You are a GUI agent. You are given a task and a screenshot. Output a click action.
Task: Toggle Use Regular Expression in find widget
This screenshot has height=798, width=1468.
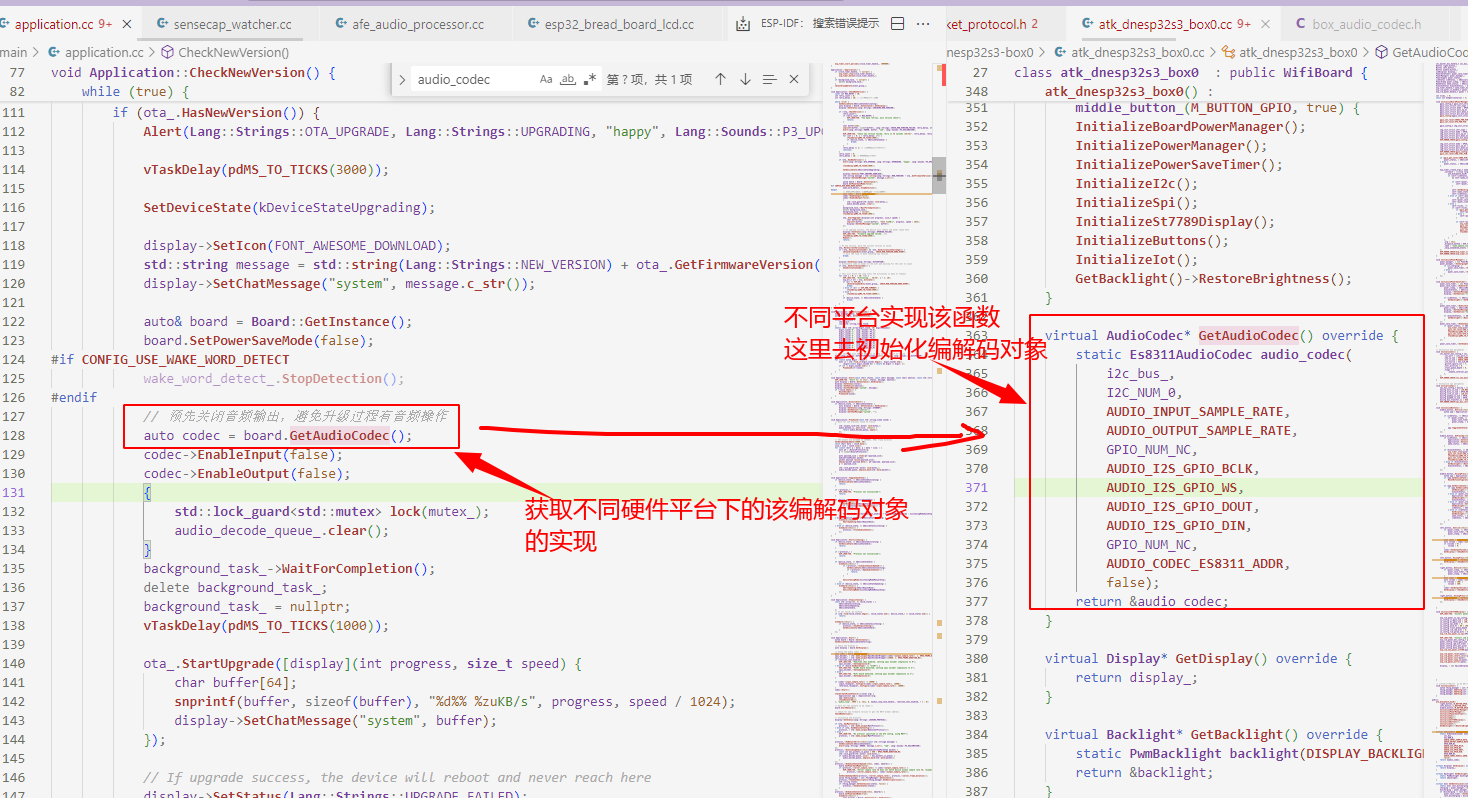590,79
